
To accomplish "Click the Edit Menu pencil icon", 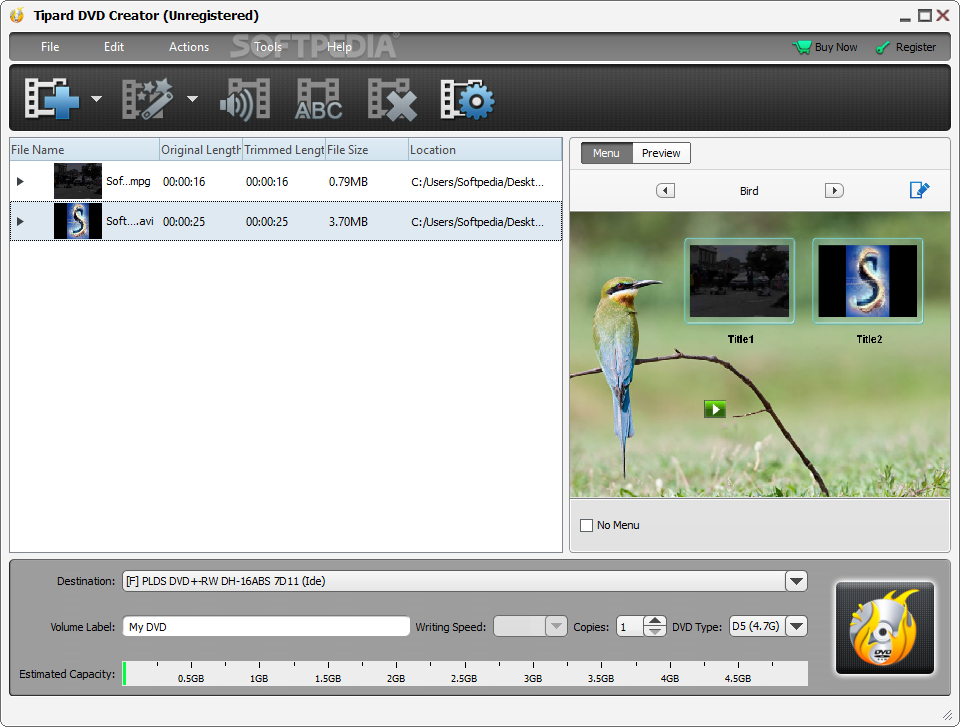I will 919,190.
